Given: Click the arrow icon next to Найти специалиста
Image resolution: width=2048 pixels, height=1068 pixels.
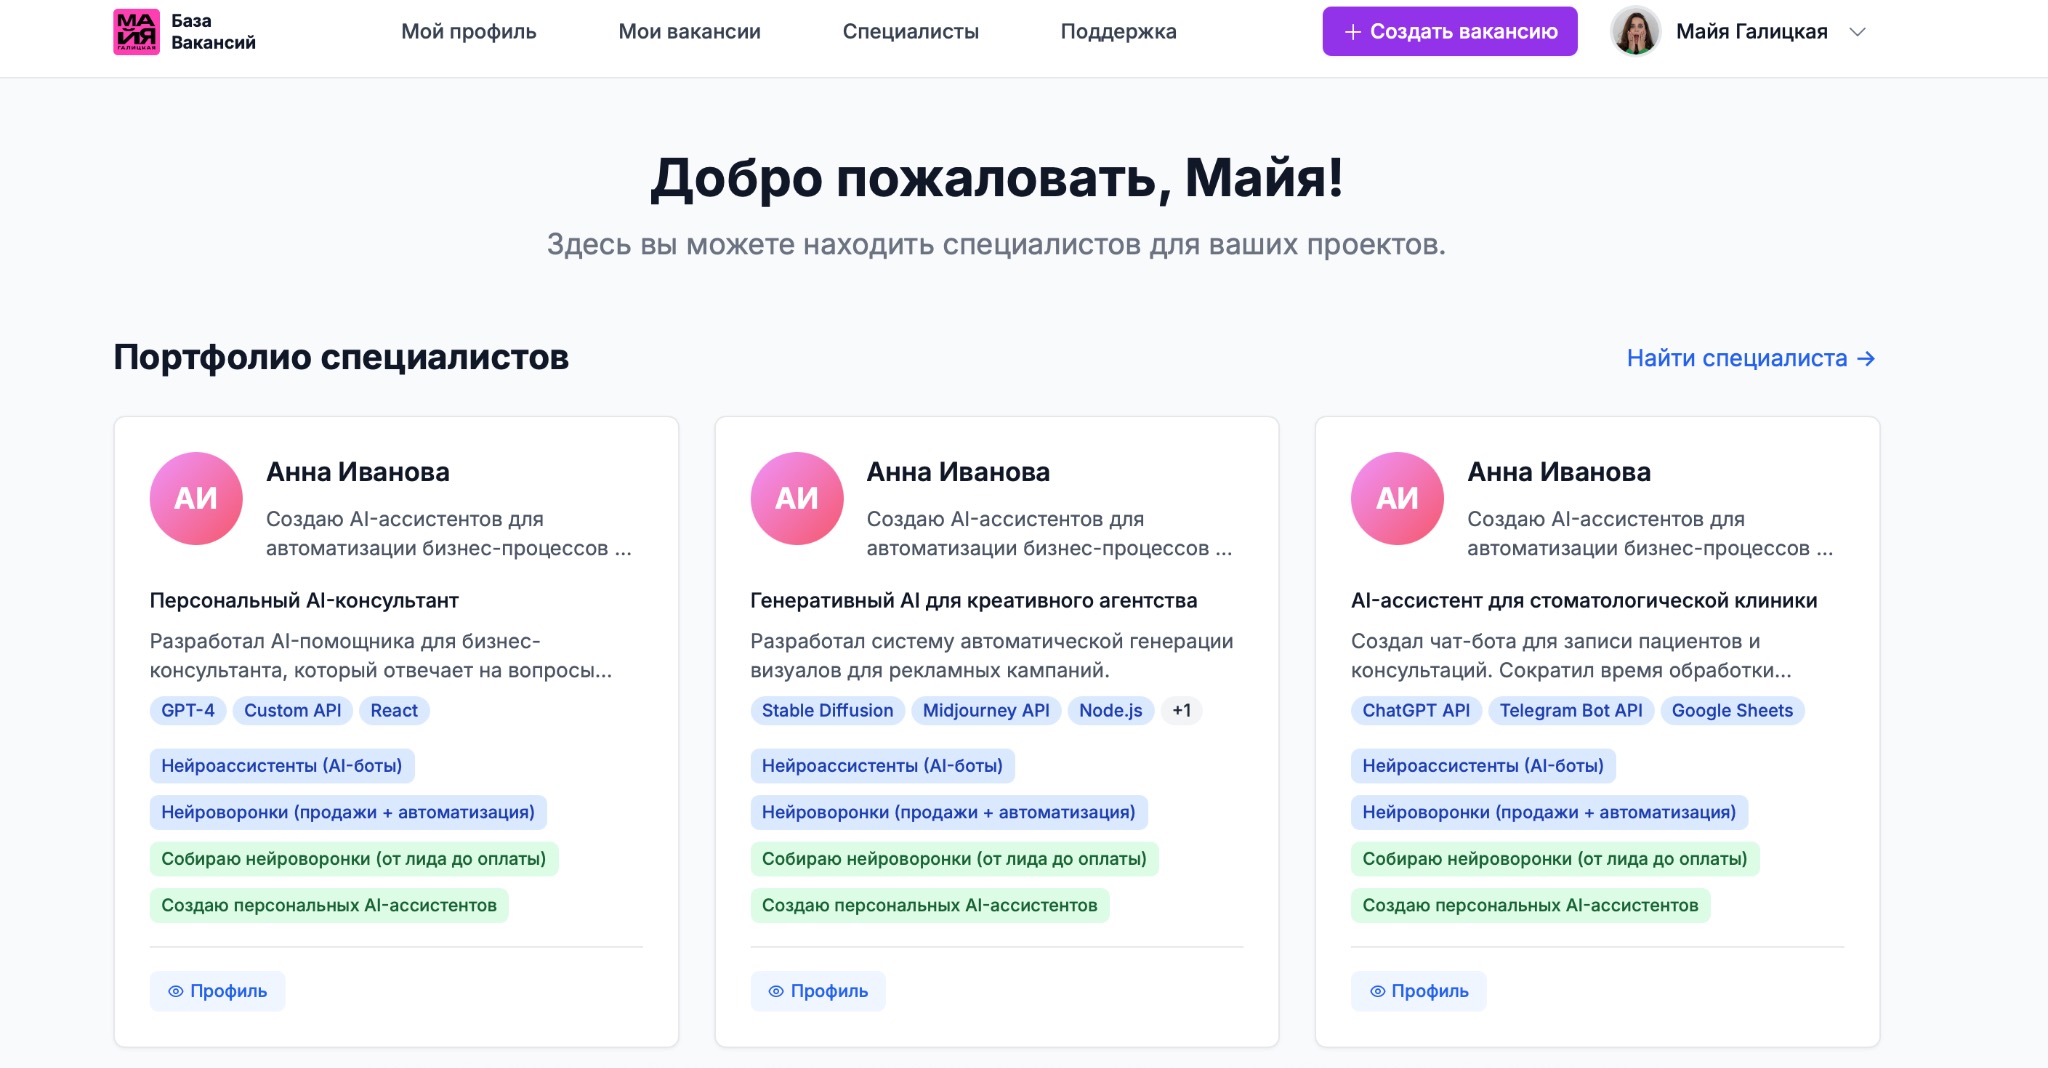Looking at the screenshot, I should coord(1866,358).
